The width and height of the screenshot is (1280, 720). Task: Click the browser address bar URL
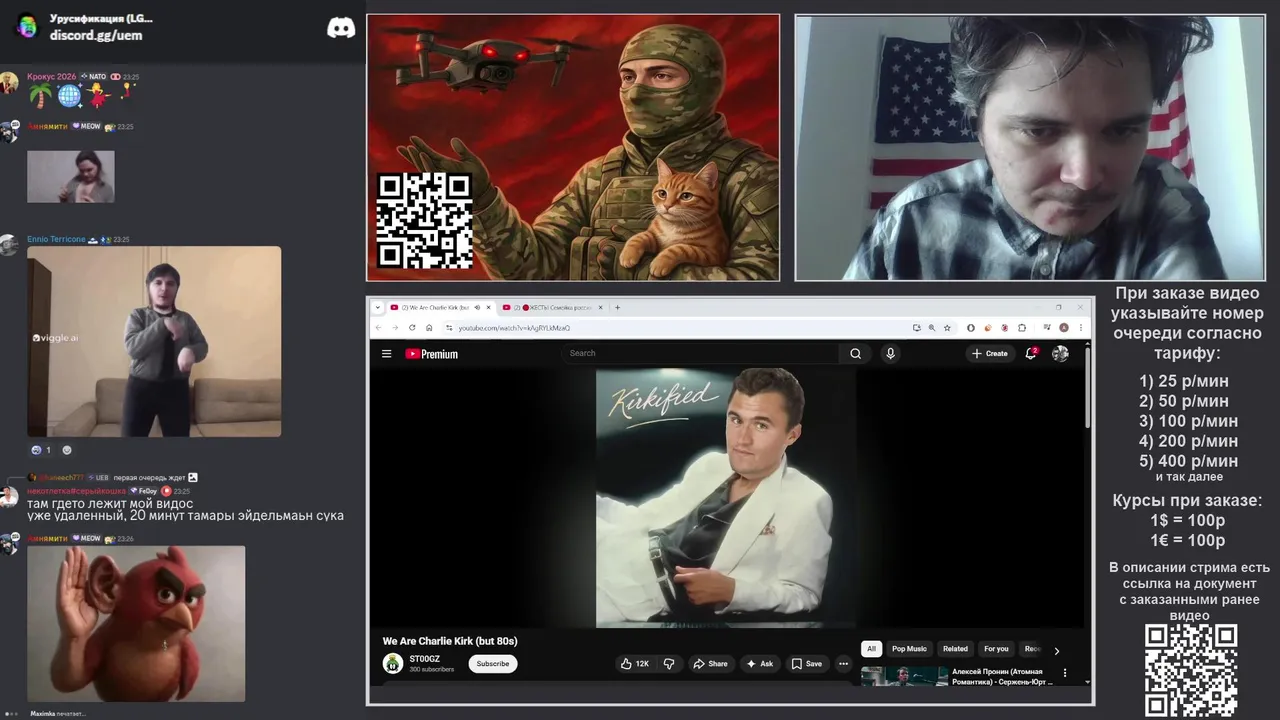click(514, 328)
